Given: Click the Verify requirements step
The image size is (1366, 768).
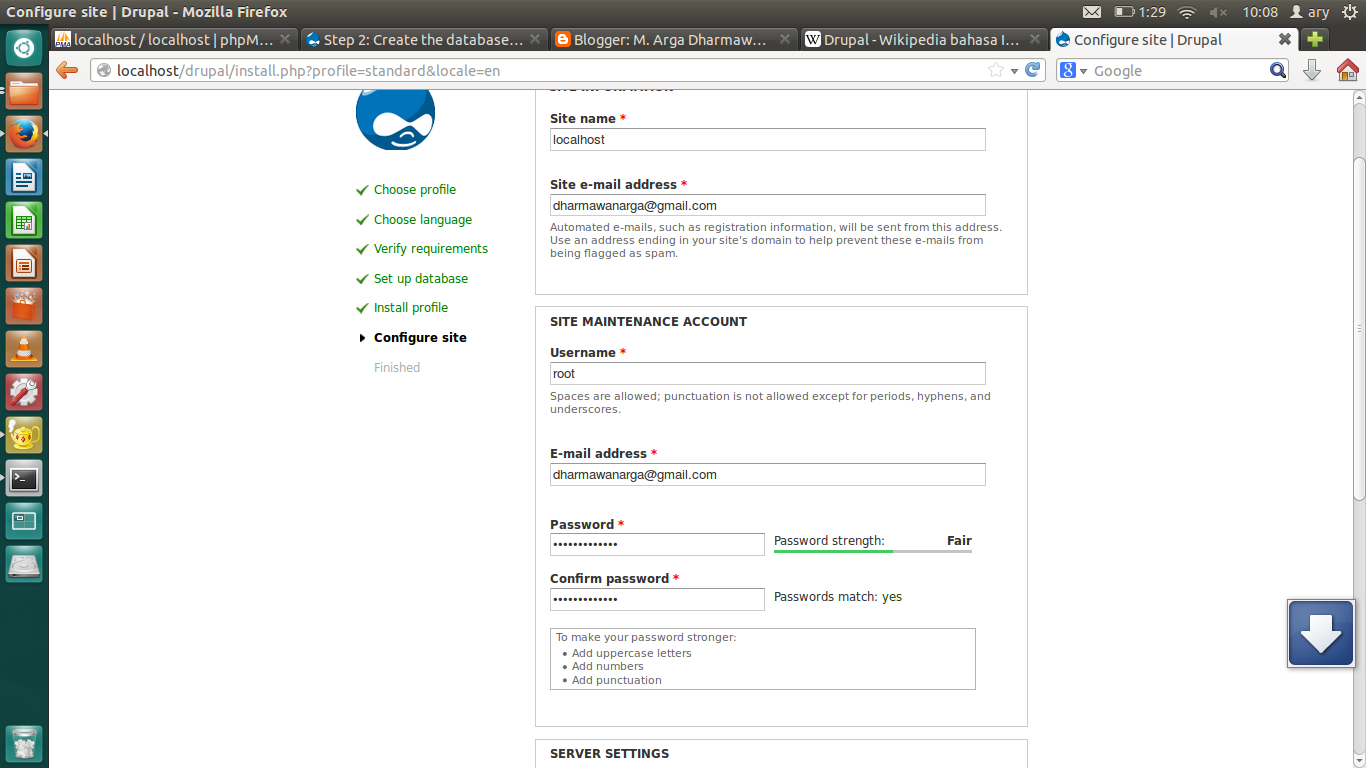Looking at the screenshot, I should [x=431, y=249].
